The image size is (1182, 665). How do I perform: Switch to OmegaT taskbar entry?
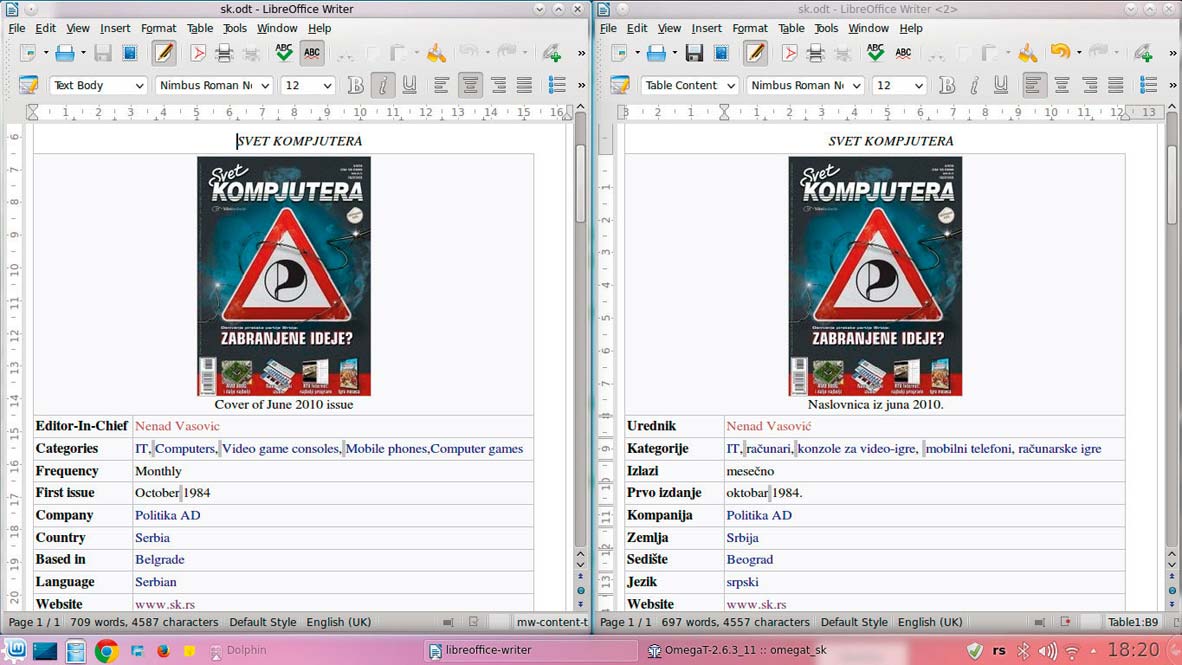click(737, 650)
